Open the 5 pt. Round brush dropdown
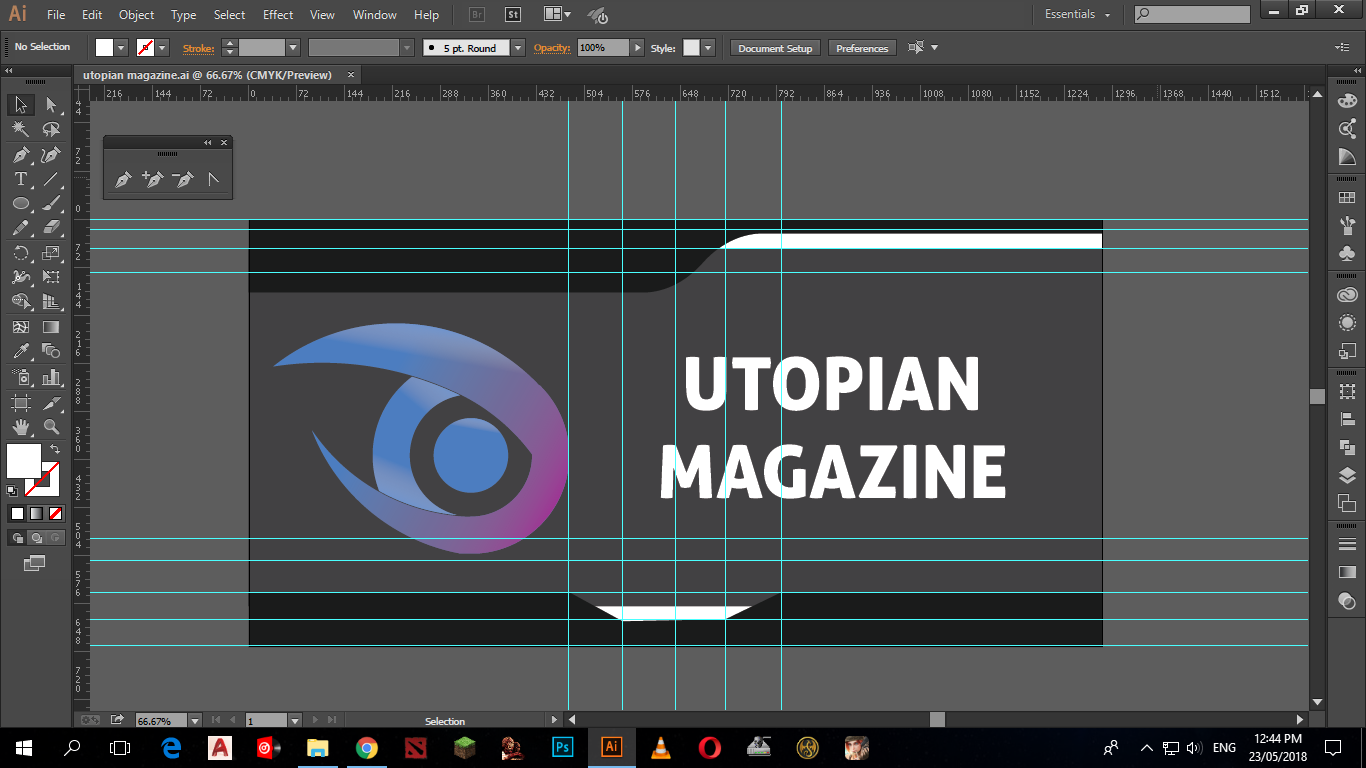This screenshot has height=768, width=1366. click(517, 48)
